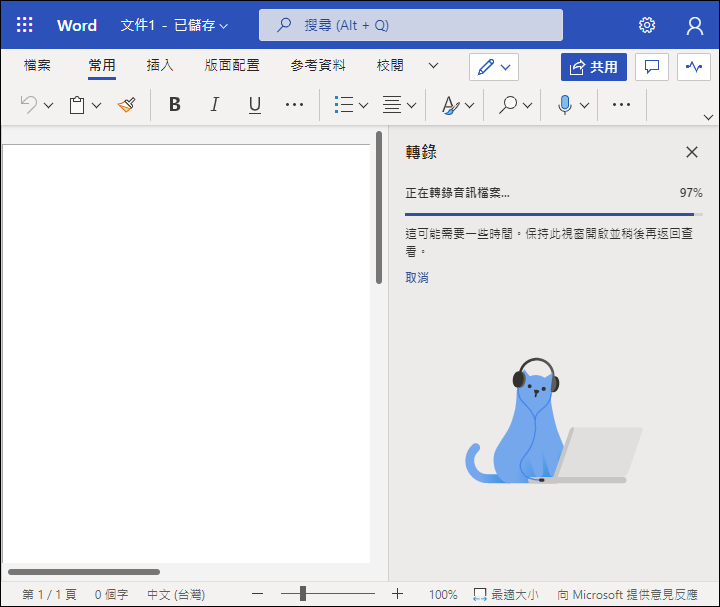The height and width of the screenshot is (607, 720).
Task: Expand Undo options dropdown arrow
Action: [48, 106]
